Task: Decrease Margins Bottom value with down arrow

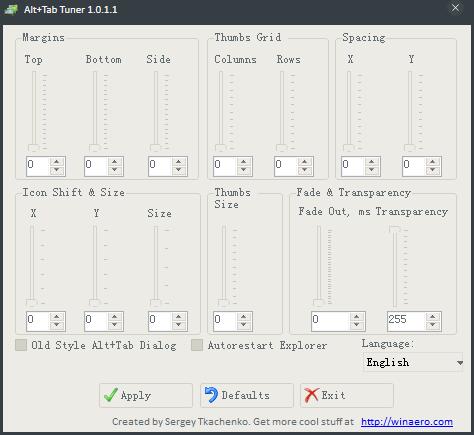Action: [115, 170]
